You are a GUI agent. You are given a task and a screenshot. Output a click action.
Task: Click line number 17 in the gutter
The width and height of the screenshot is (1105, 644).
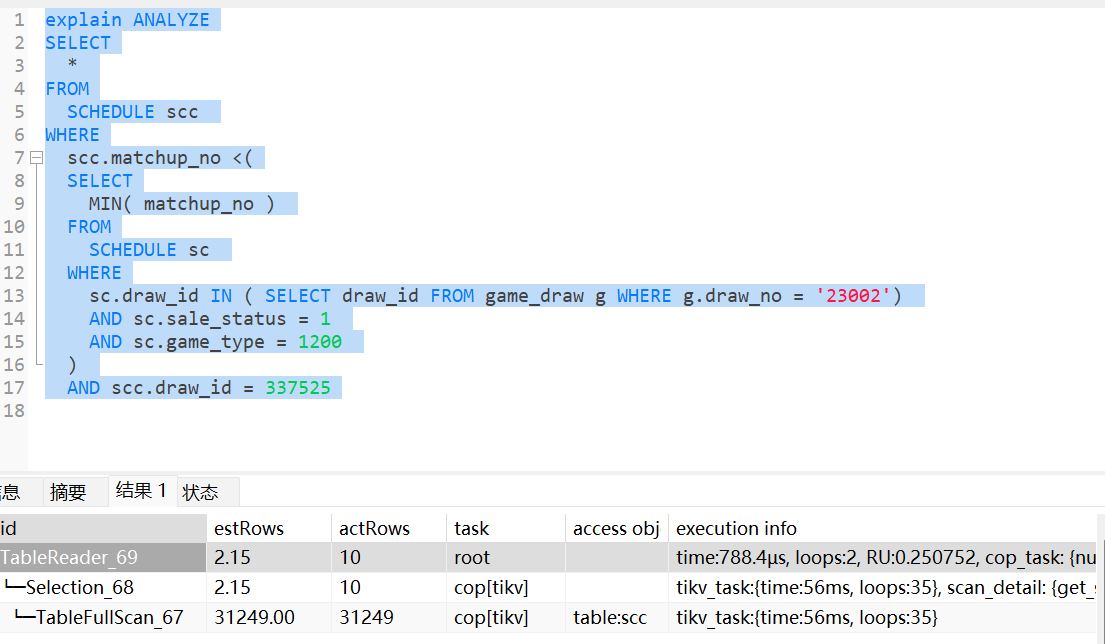(x=14, y=388)
